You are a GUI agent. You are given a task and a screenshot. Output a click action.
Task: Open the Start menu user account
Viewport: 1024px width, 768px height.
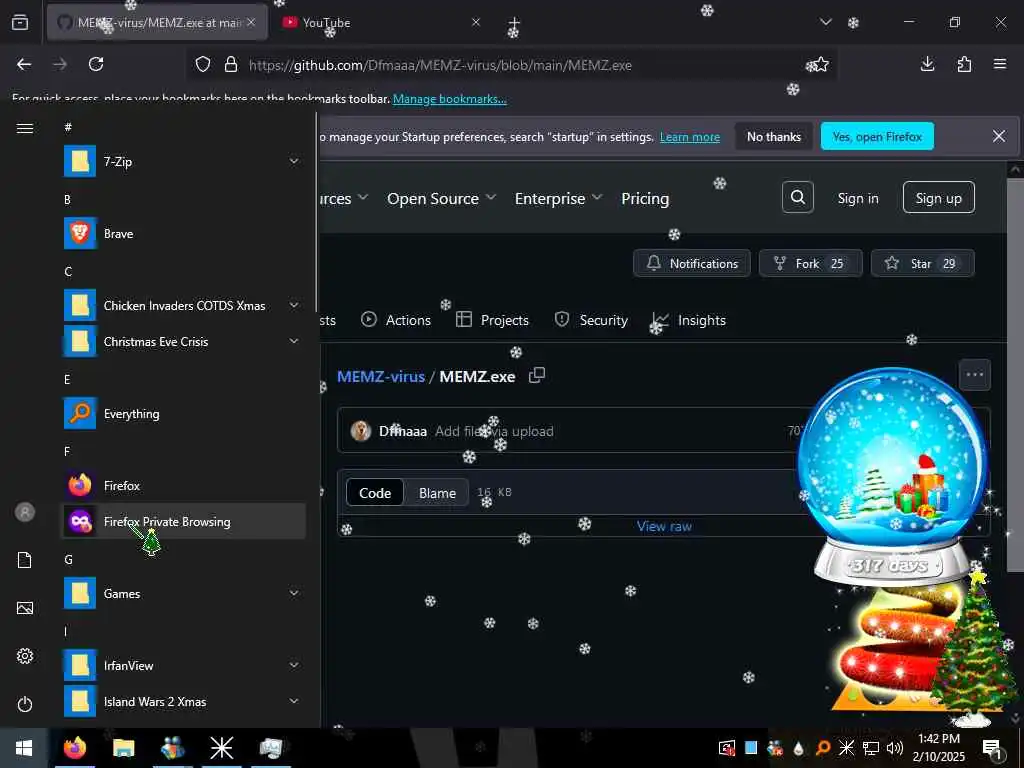pyautogui.click(x=25, y=512)
